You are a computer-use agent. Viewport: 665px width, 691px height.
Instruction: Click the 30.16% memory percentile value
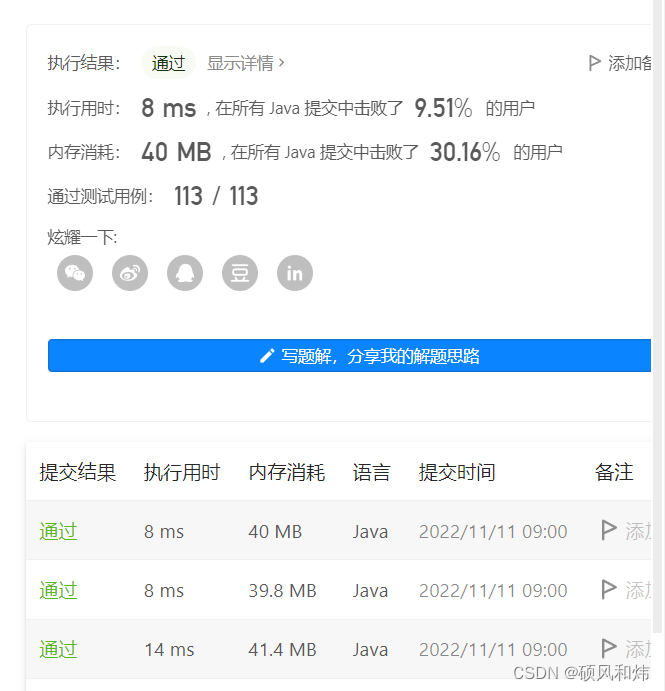465,152
